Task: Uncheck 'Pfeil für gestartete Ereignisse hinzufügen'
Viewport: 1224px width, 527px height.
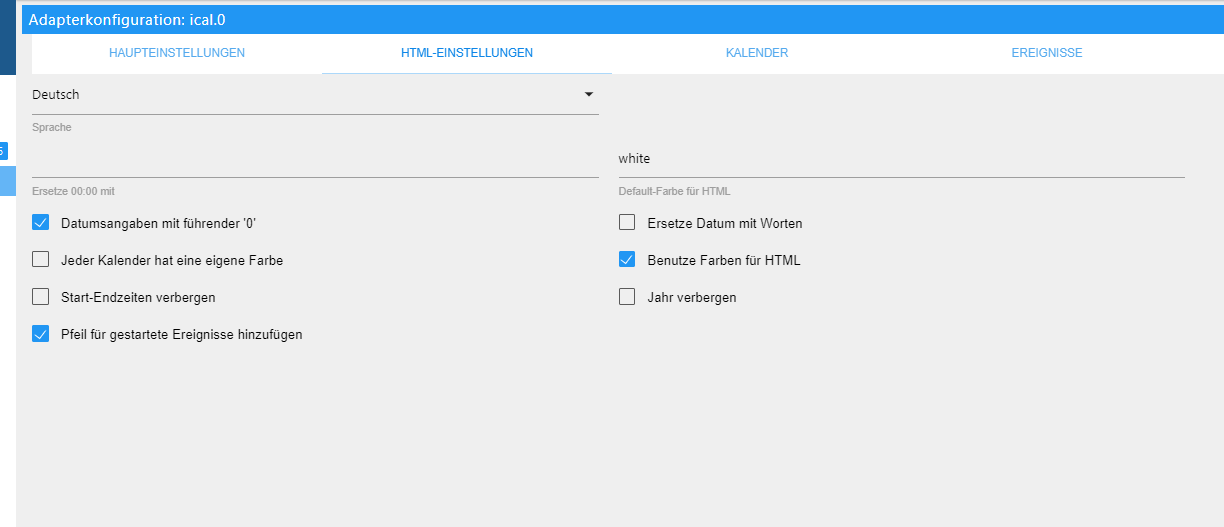Action: pos(41,334)
